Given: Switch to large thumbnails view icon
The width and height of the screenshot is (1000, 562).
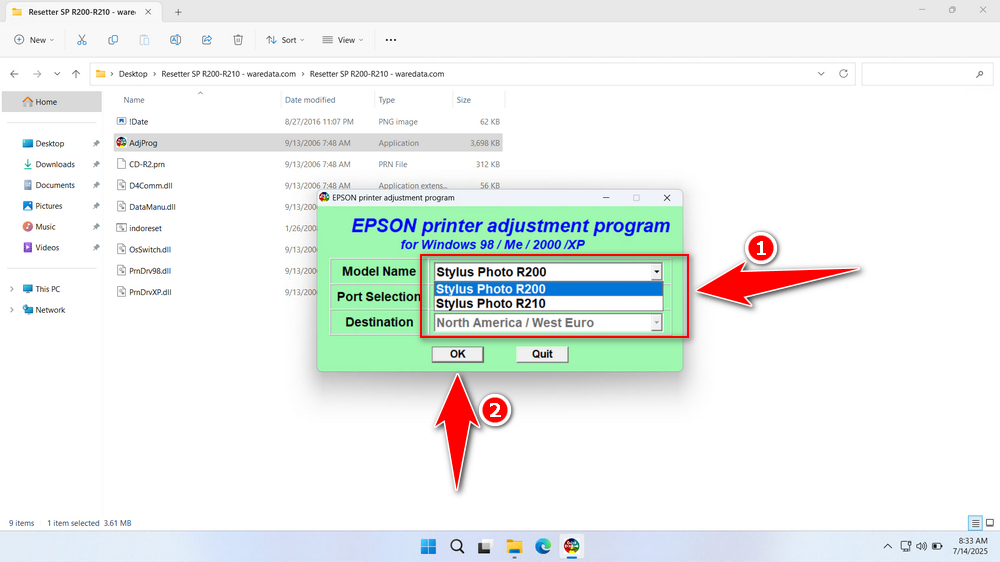Looking at the screenshot, I should tap(990, 523).
